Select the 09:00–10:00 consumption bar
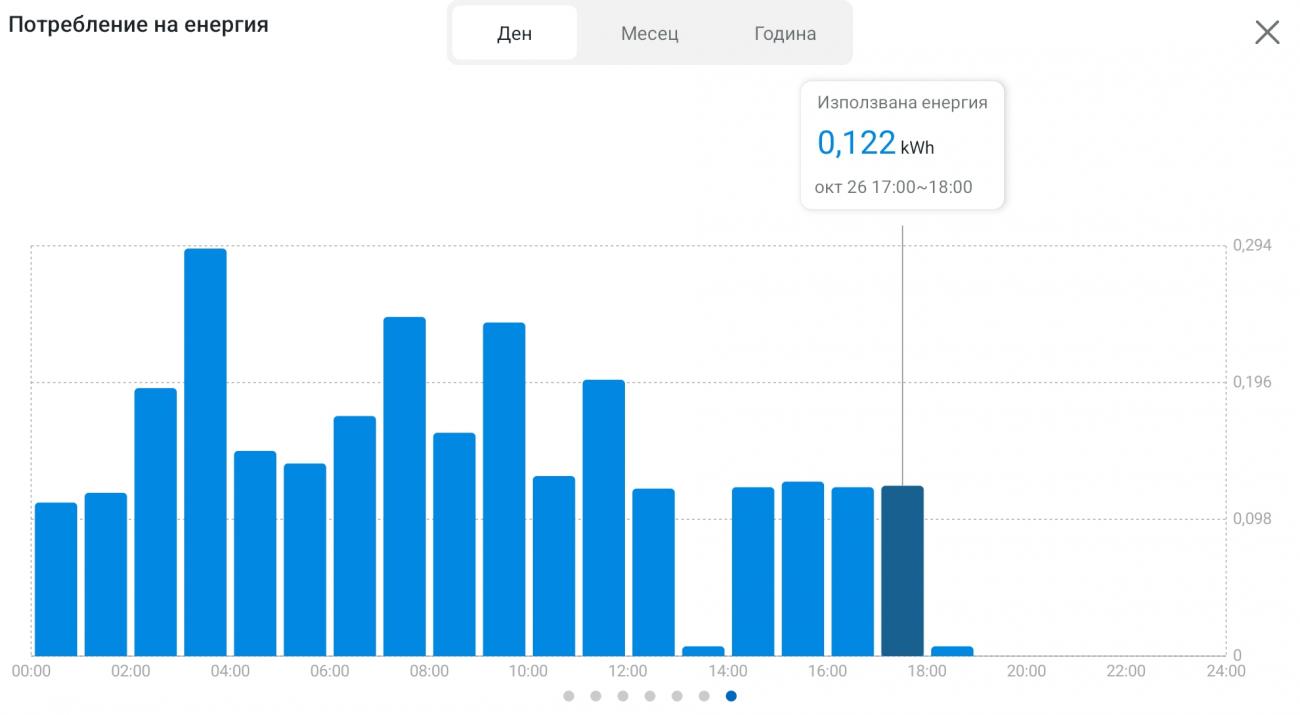1300x715 pixels. (504, 489)
